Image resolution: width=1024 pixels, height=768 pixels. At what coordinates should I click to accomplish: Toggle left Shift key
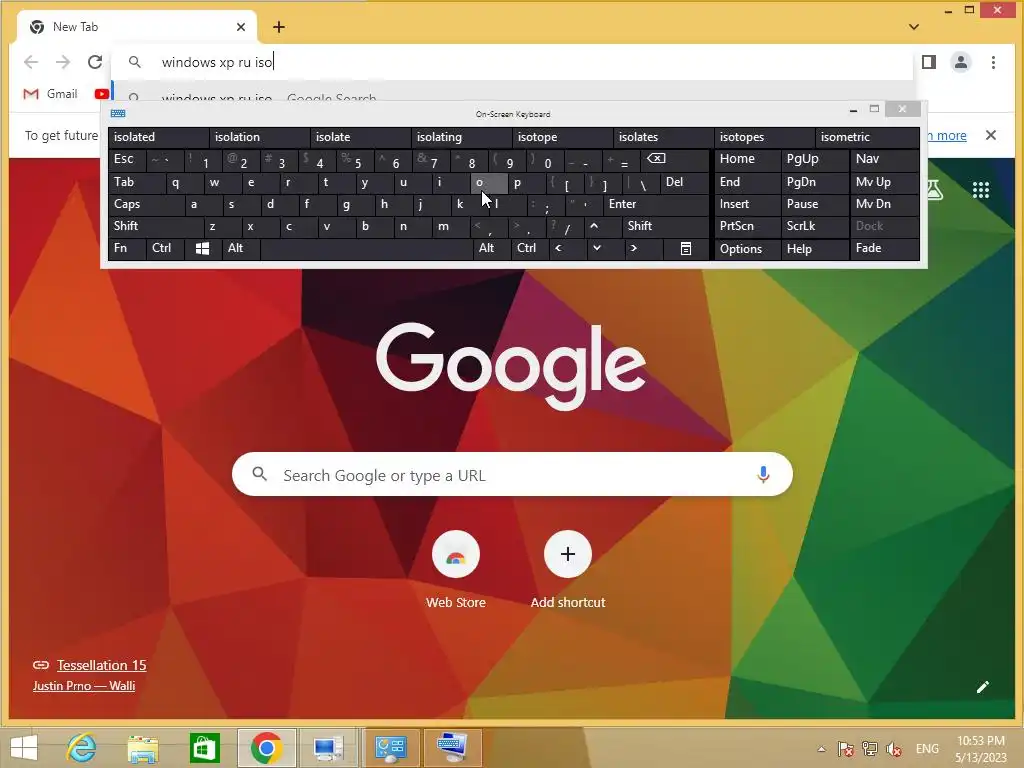point(155,227)
